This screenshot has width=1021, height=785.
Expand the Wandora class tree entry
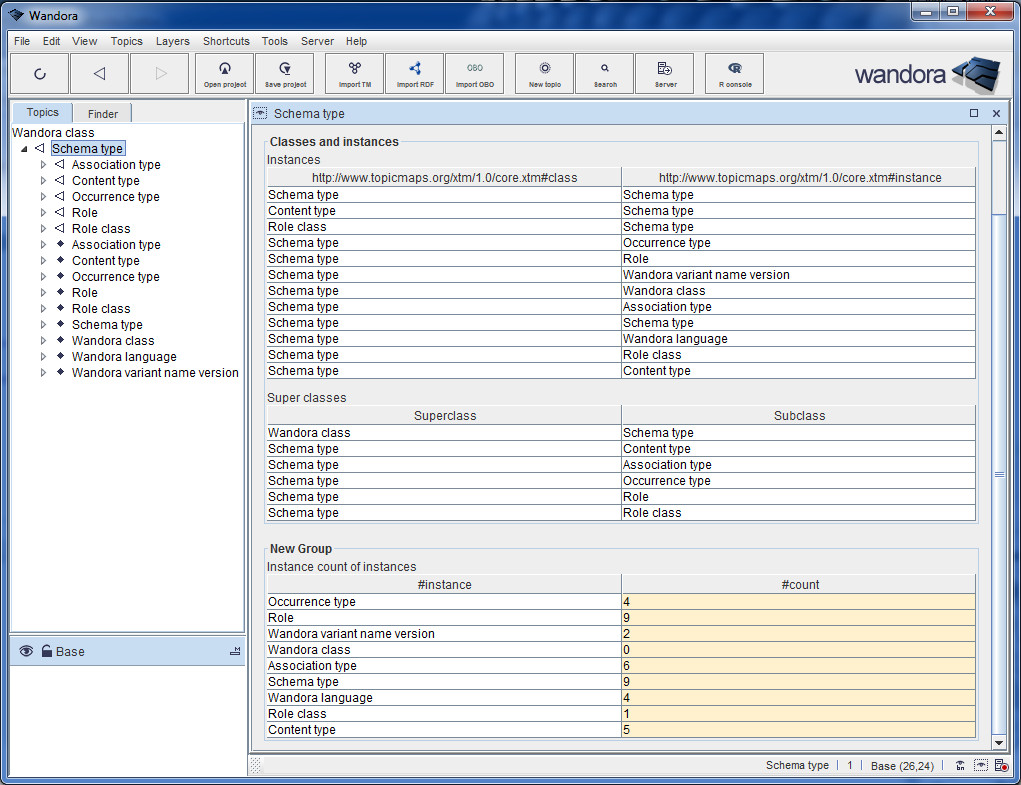pos(43,340)
